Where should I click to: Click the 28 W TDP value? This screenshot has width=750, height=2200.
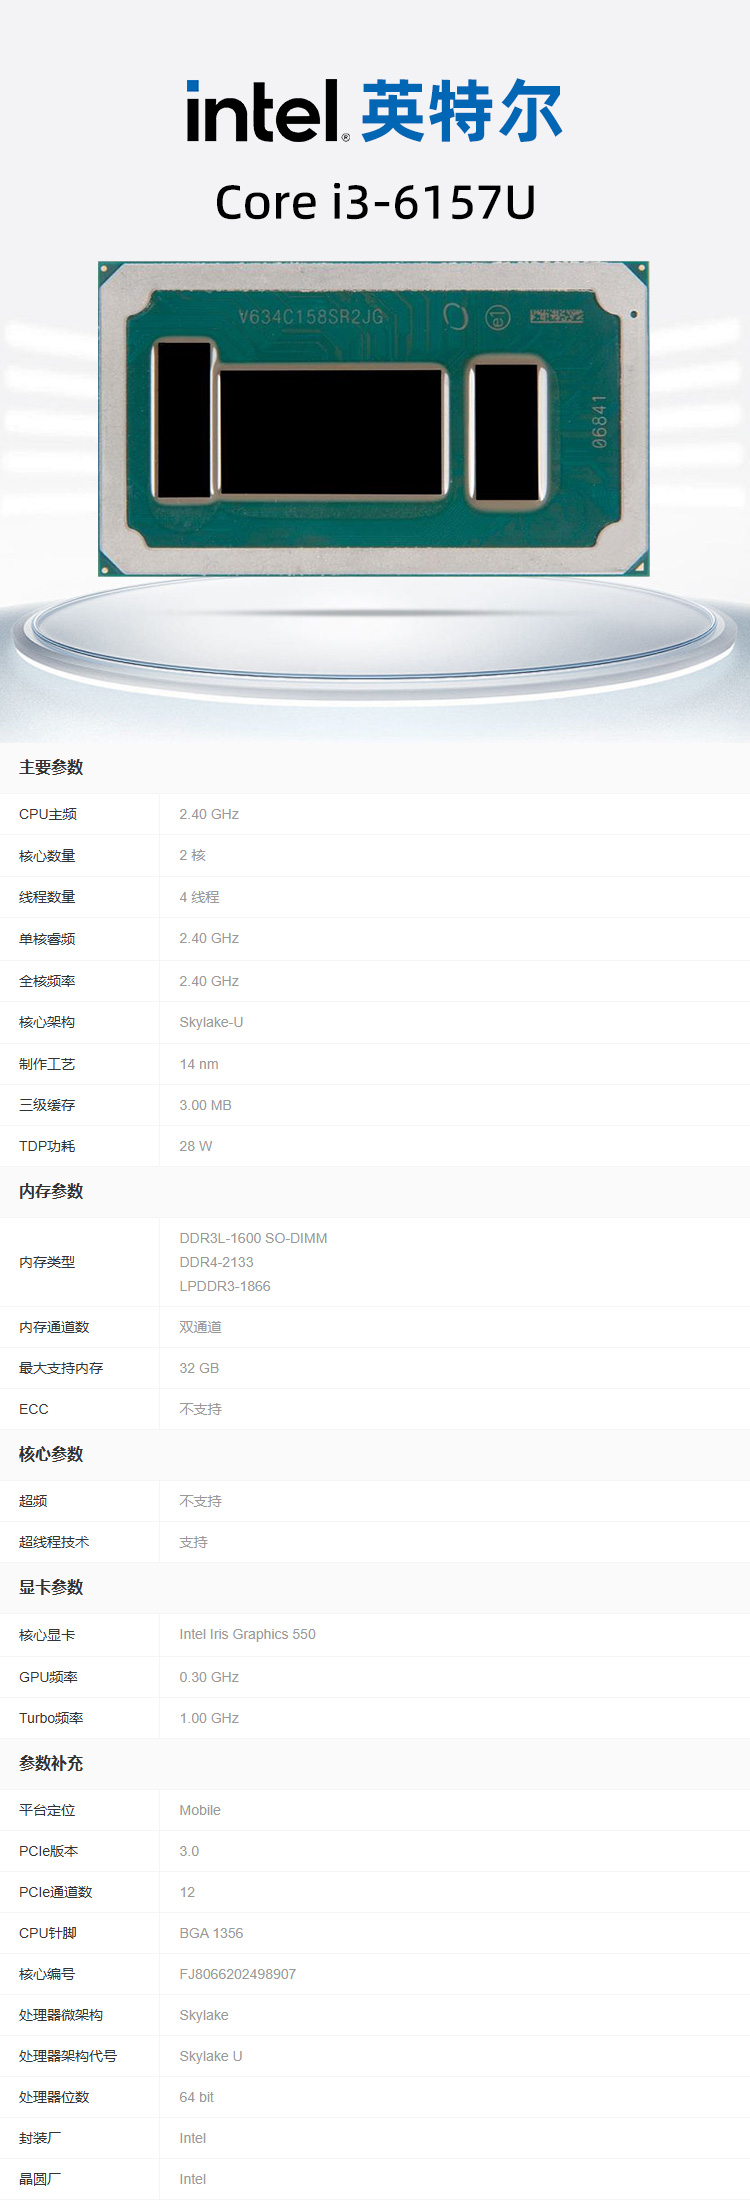tap(196, 1146)
